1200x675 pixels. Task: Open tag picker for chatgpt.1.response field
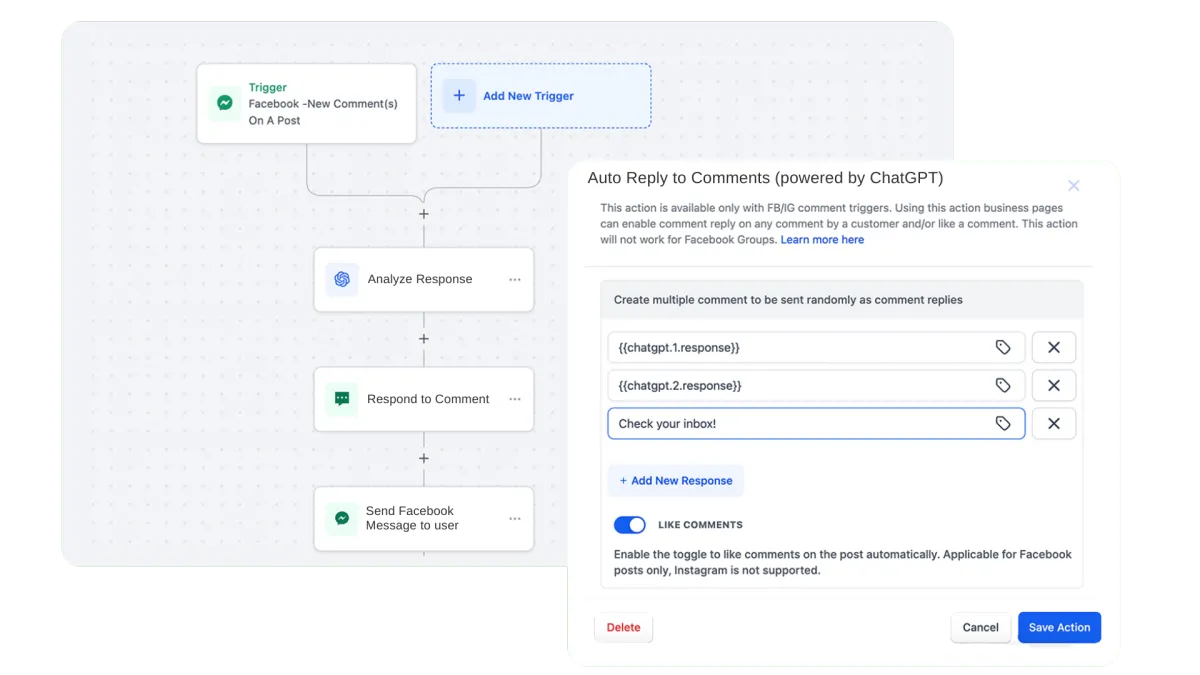(1003, 347)
